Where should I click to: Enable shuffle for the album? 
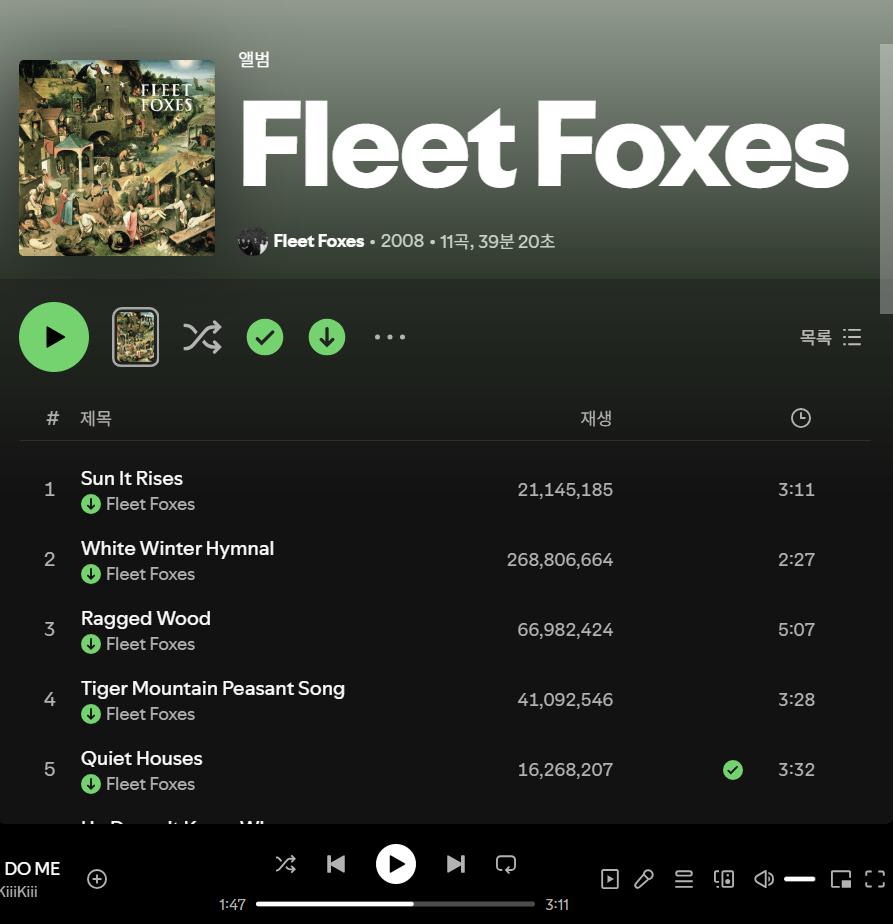pos(202,337)
